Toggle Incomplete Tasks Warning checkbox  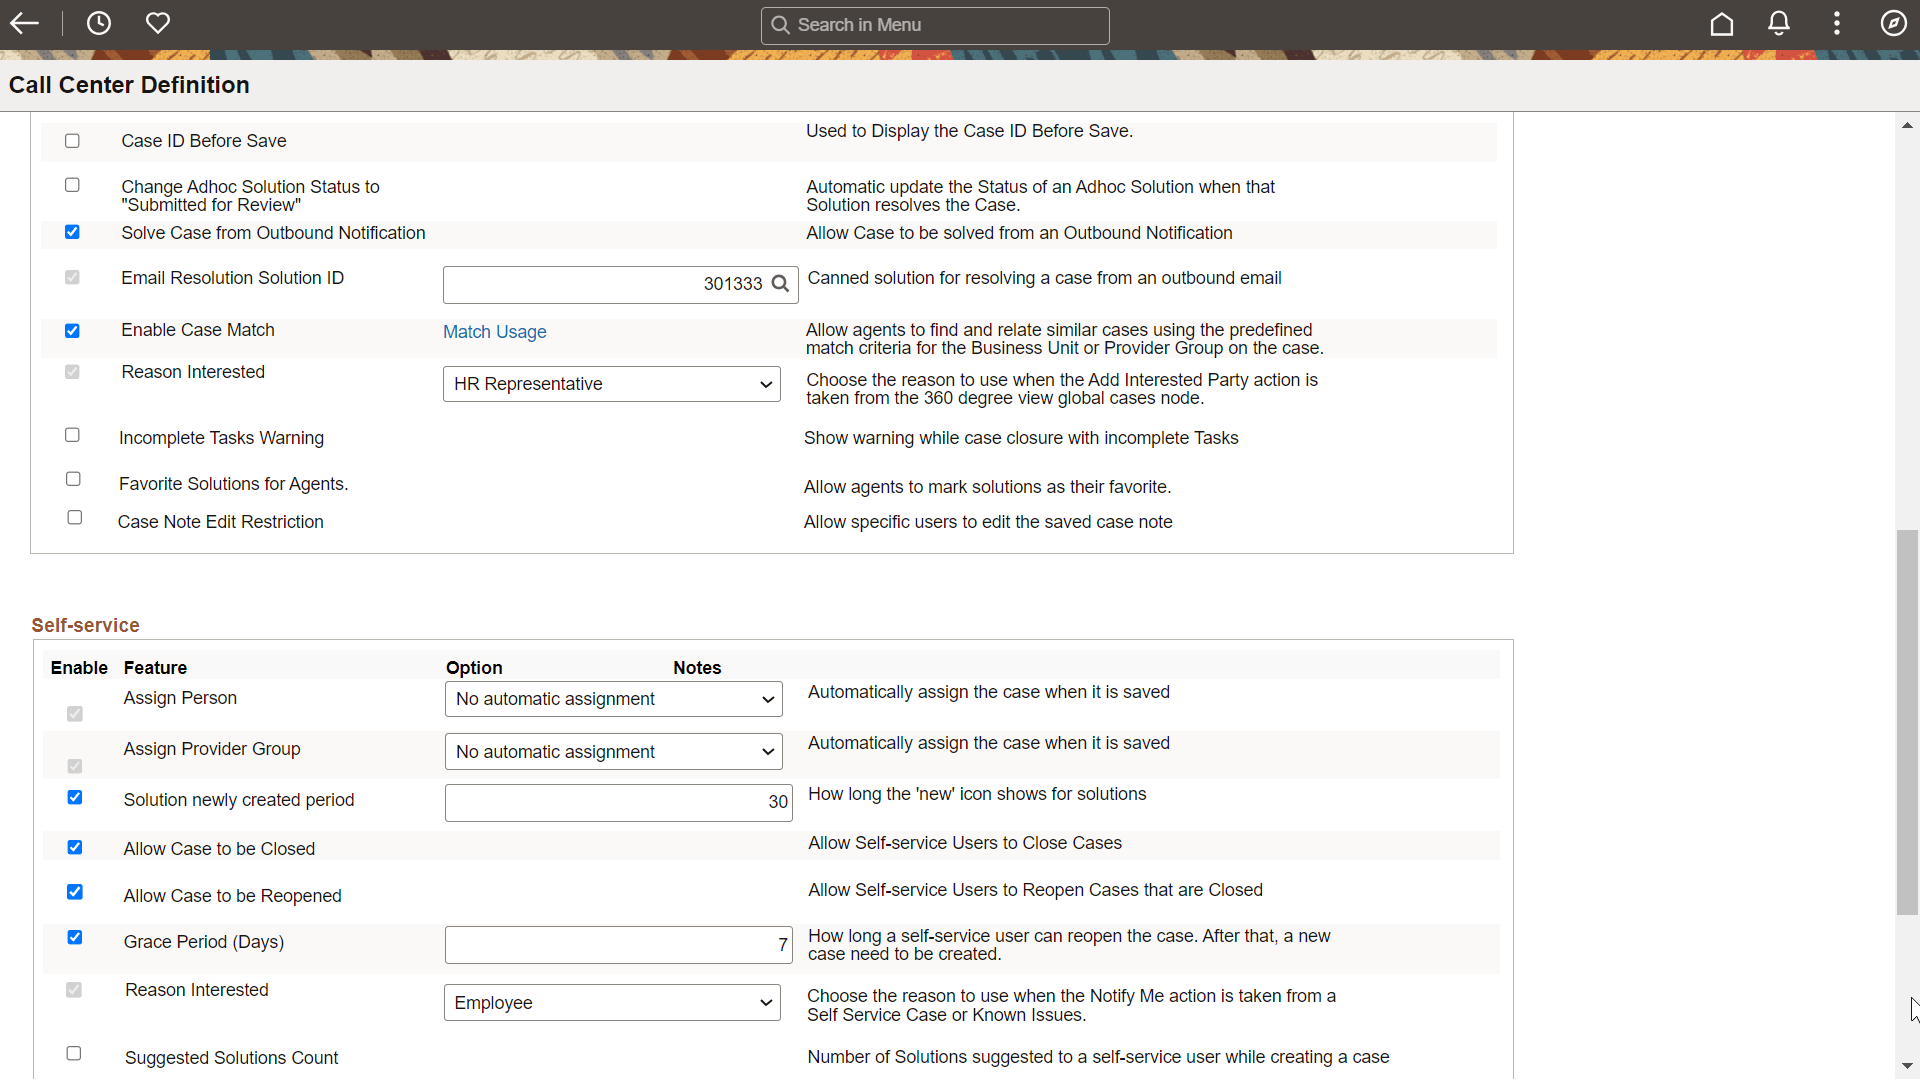click(72, 435)
